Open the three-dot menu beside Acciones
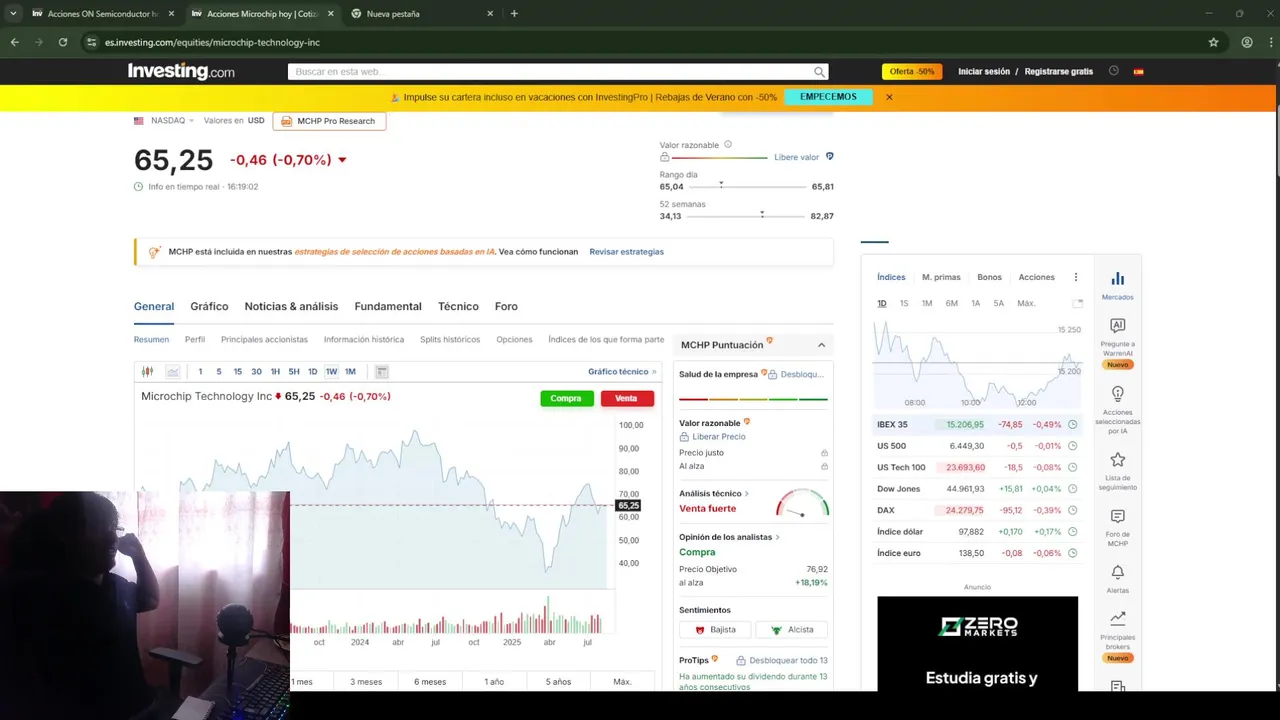This screenshot has width=1280, height=720. [x=1076, y=277]
